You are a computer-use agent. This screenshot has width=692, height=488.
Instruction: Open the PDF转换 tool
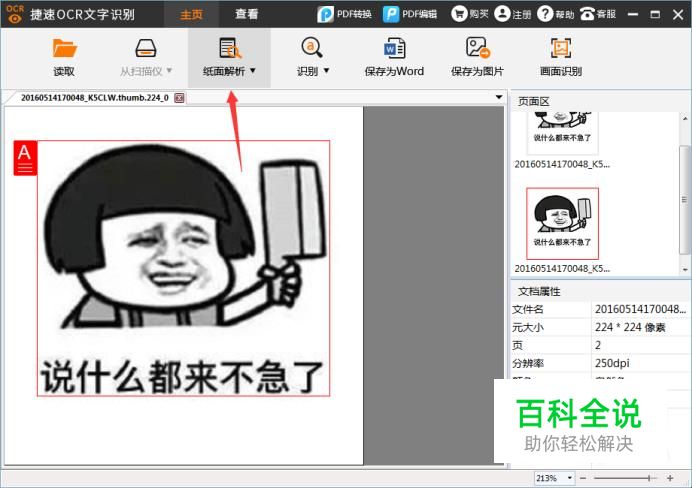click(344, 14)
